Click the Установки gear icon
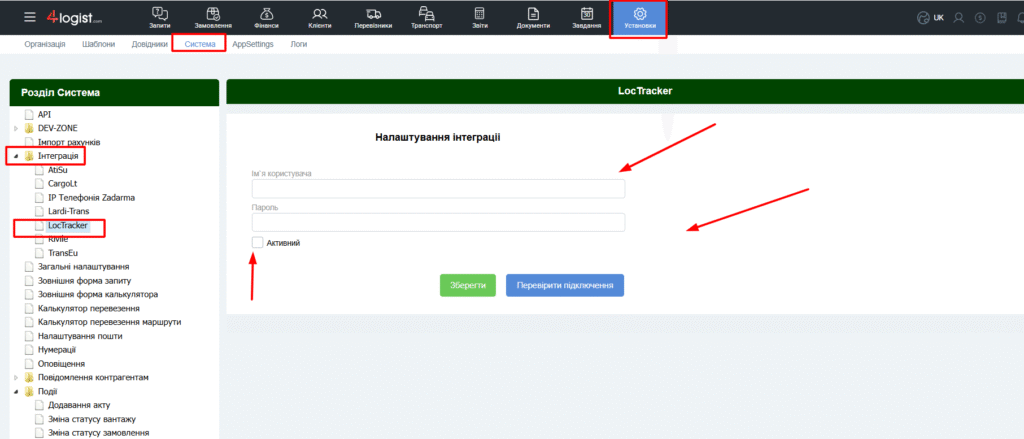The image size is (1024, 439). point(640,13)
